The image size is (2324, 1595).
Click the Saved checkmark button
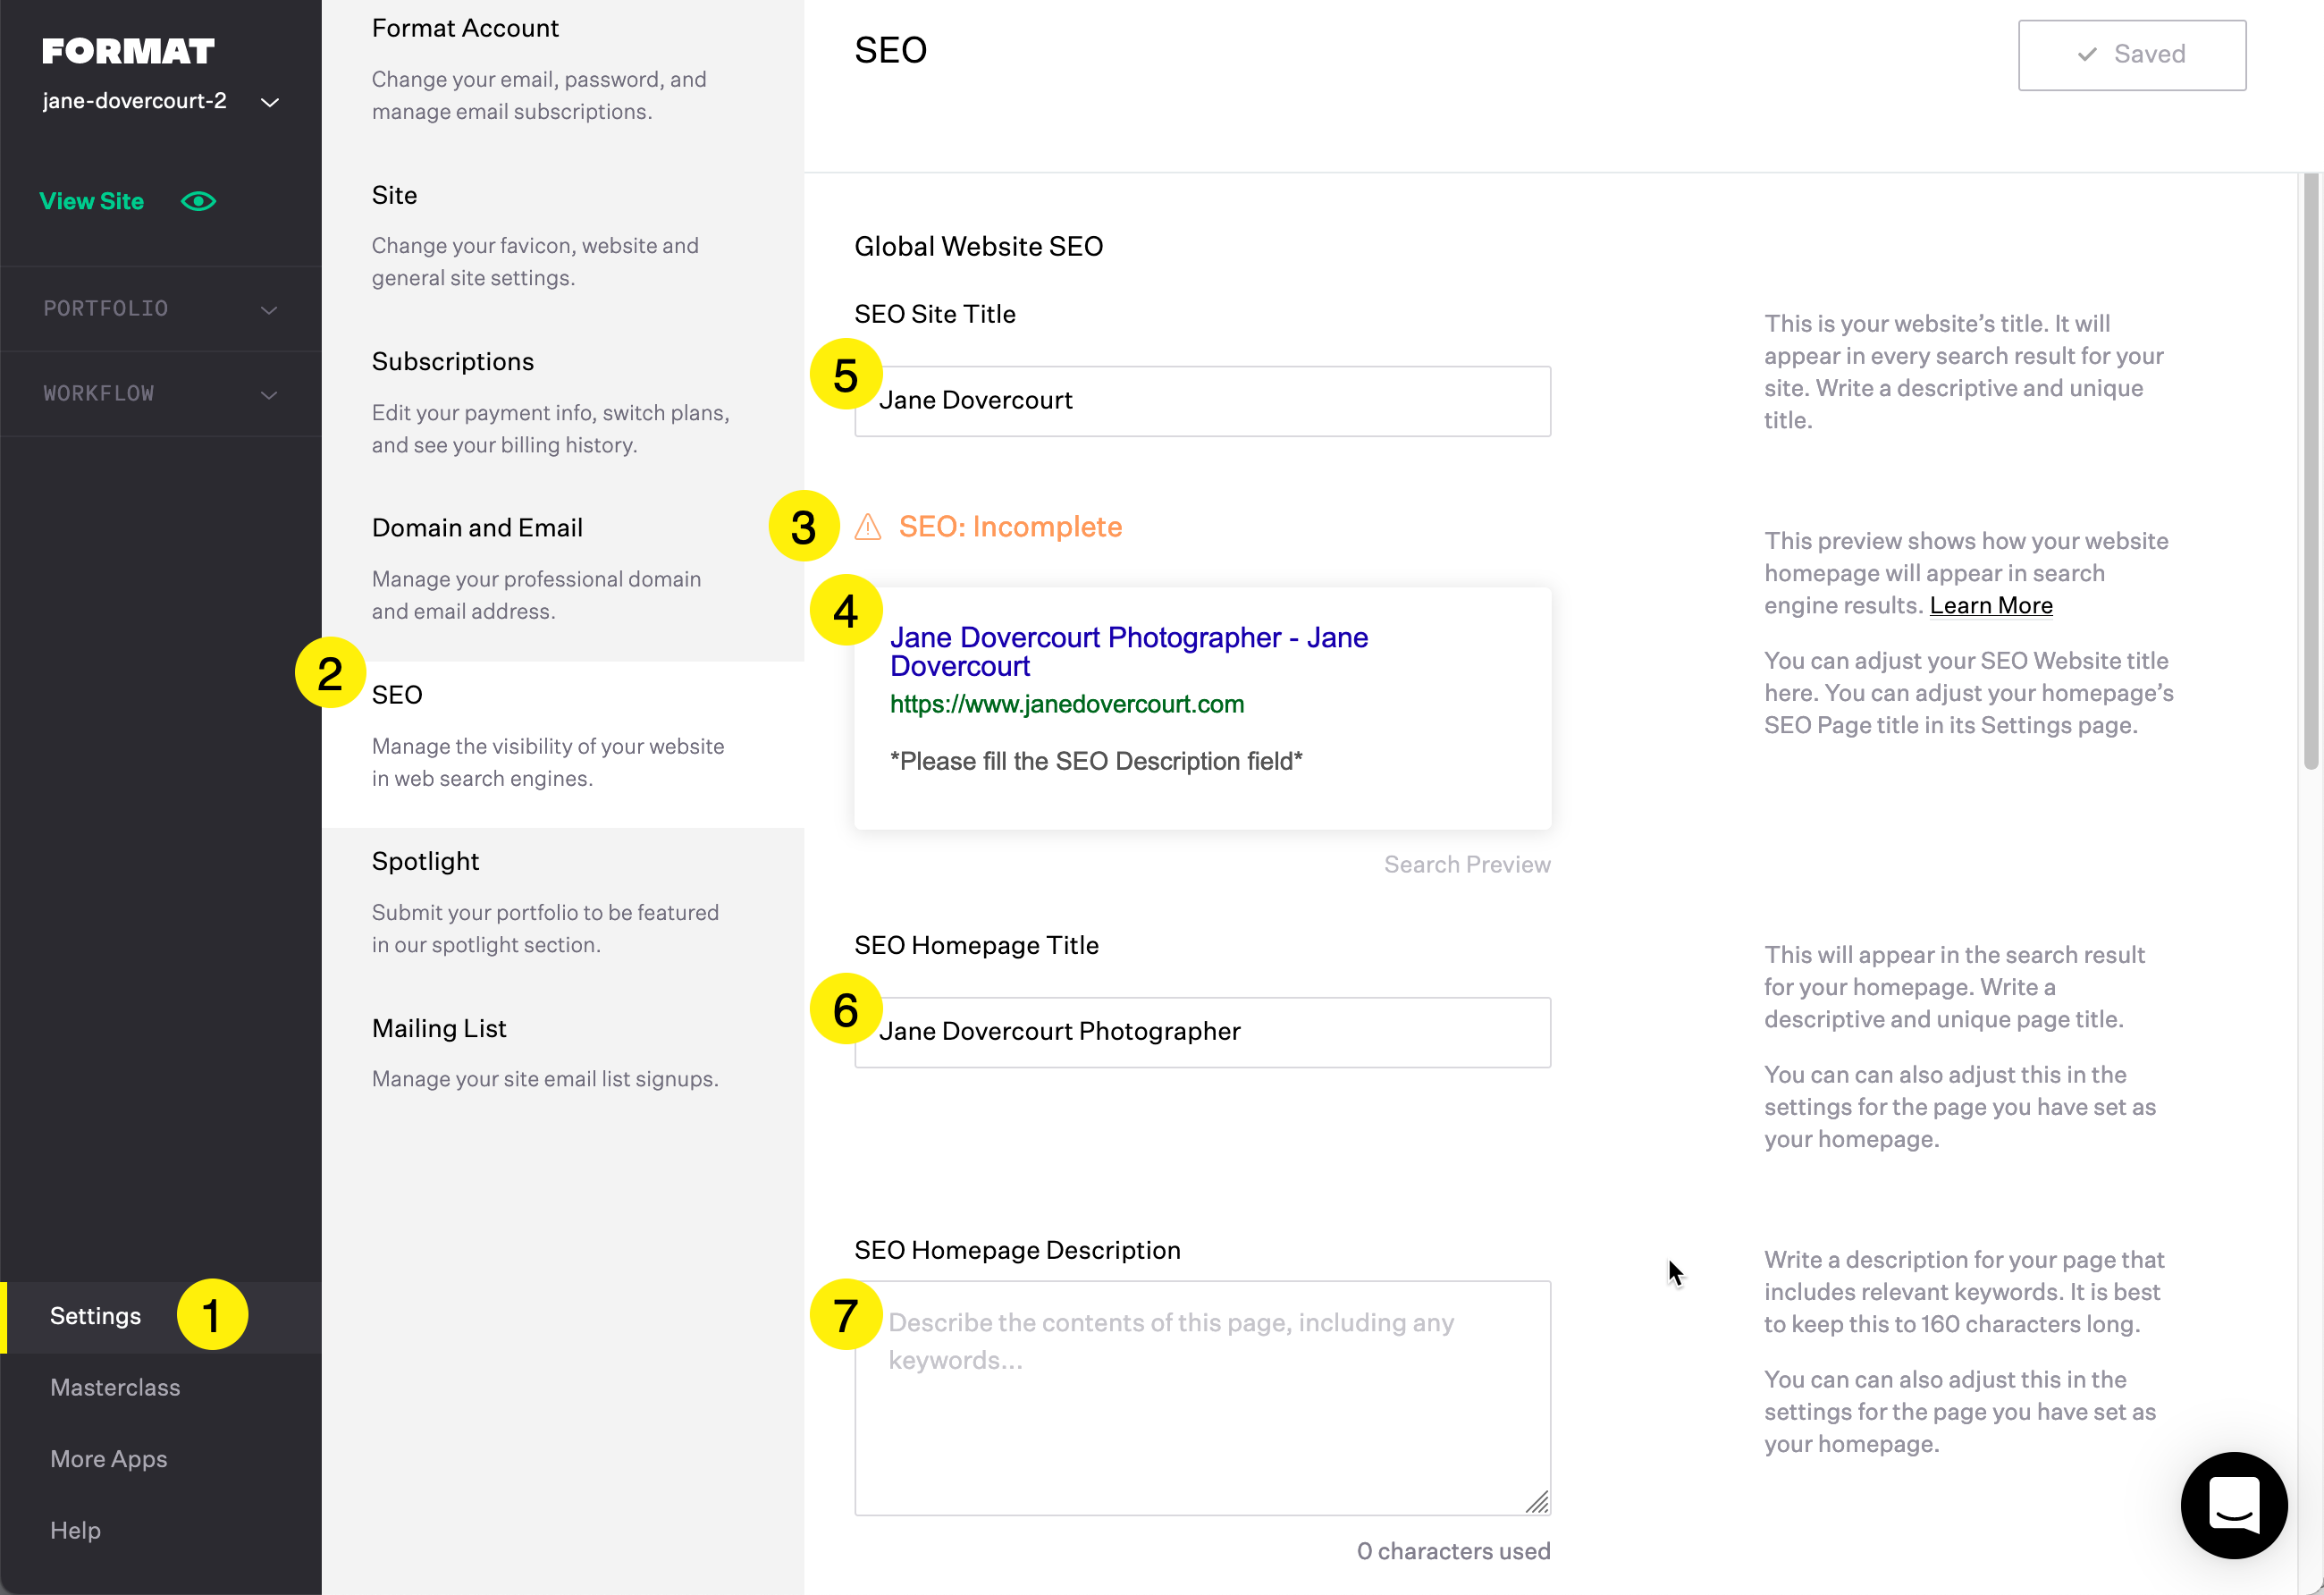[x=2131, y=54]
